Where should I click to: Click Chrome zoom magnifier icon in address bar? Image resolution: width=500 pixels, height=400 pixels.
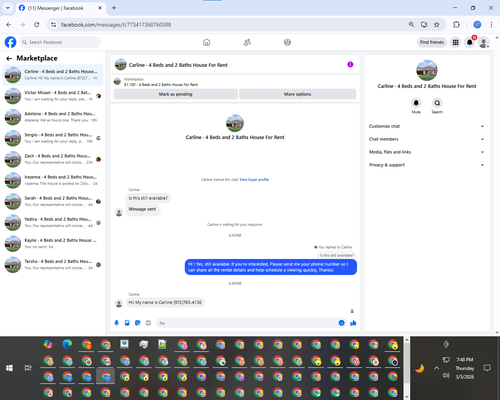click(411, 24)
